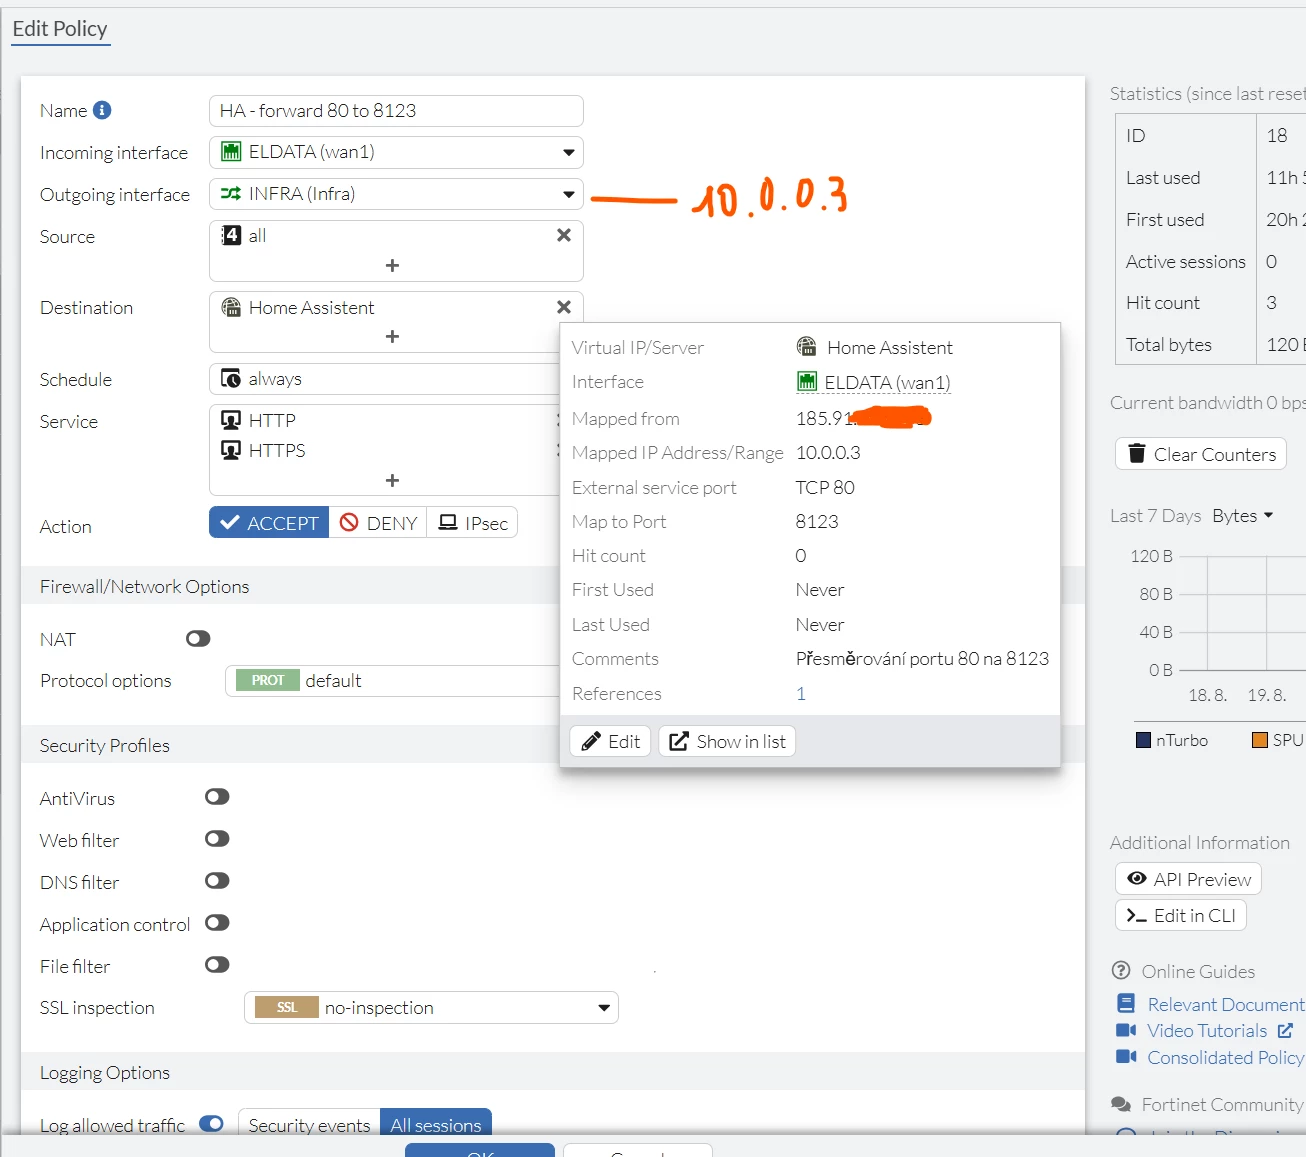Click the always schedule icon
Viewport: 1306px width, 1157px height.
(x=231, y=378)
